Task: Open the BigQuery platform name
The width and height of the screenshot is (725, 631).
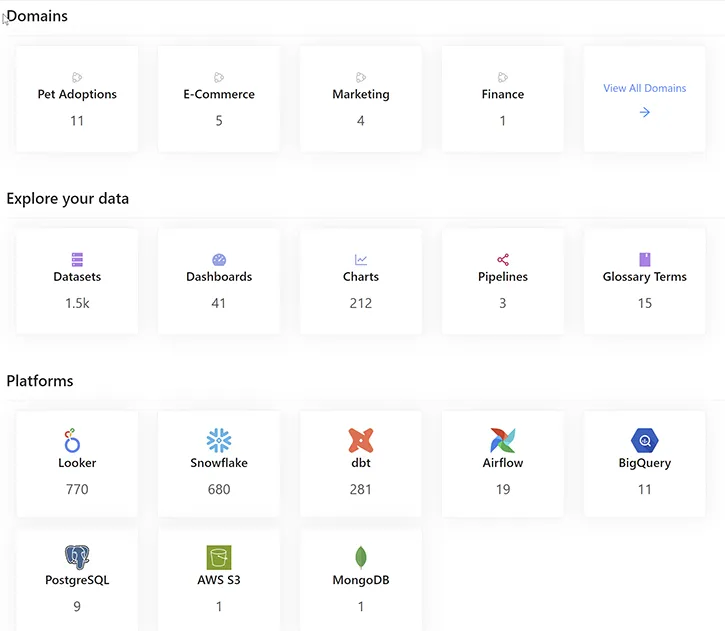Action: coord(645,463)
